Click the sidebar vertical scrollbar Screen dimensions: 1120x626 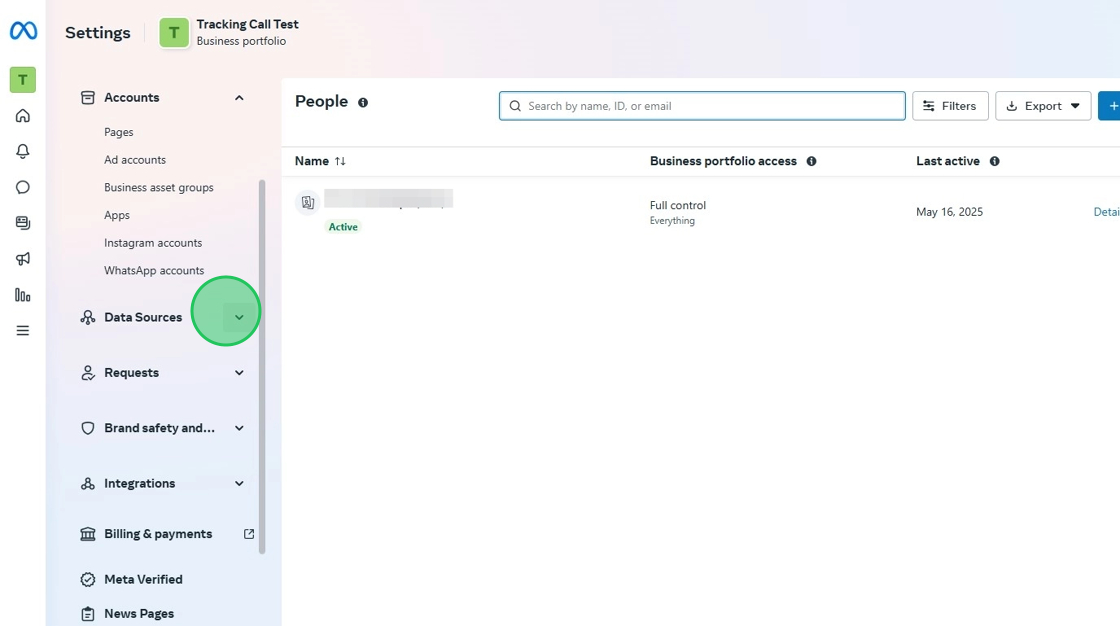click(x=262, y=367)
